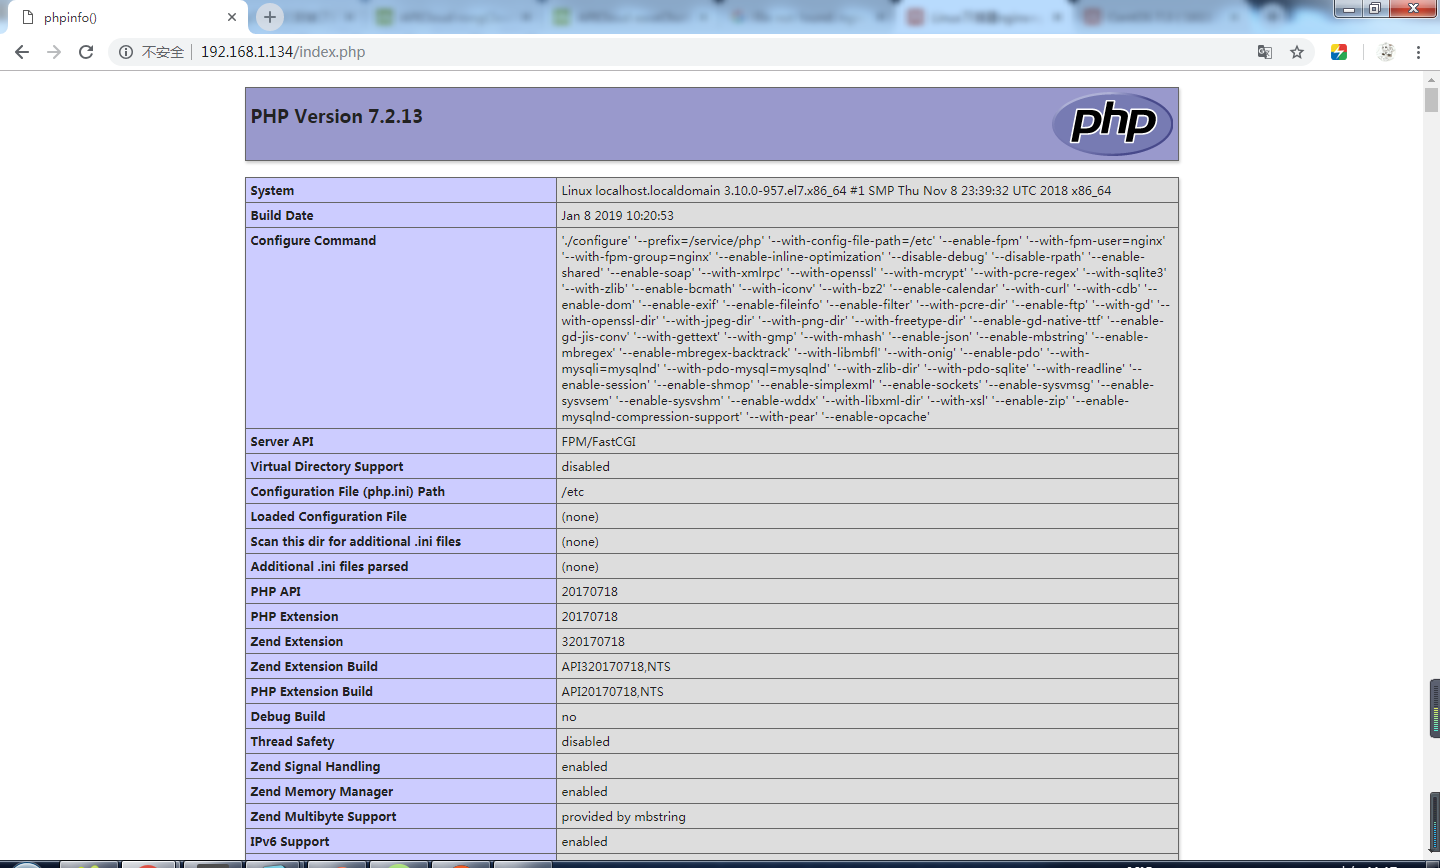Click the translate page icon

click(x=1265, y=52)
